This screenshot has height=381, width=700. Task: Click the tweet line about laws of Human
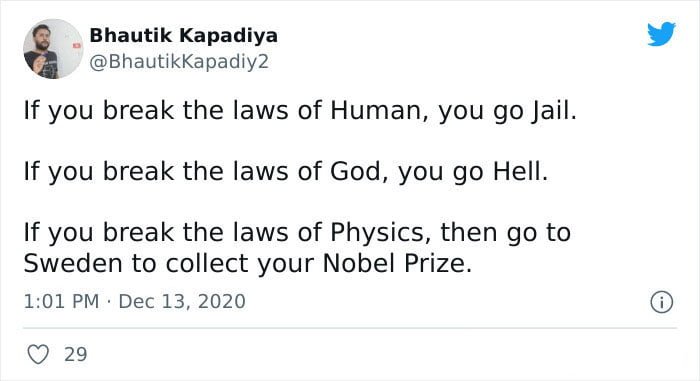[300, 111]
